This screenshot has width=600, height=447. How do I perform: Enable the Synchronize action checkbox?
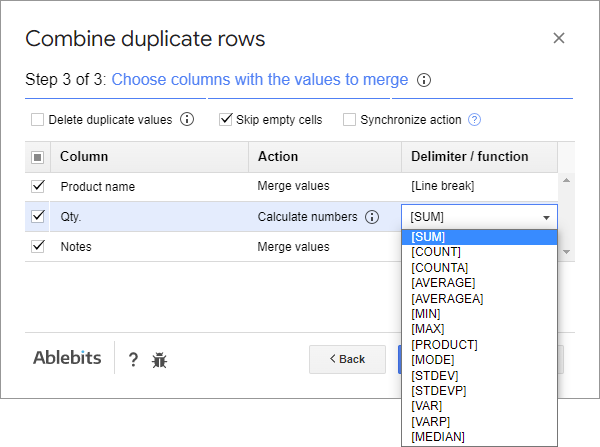coord(350,120)
